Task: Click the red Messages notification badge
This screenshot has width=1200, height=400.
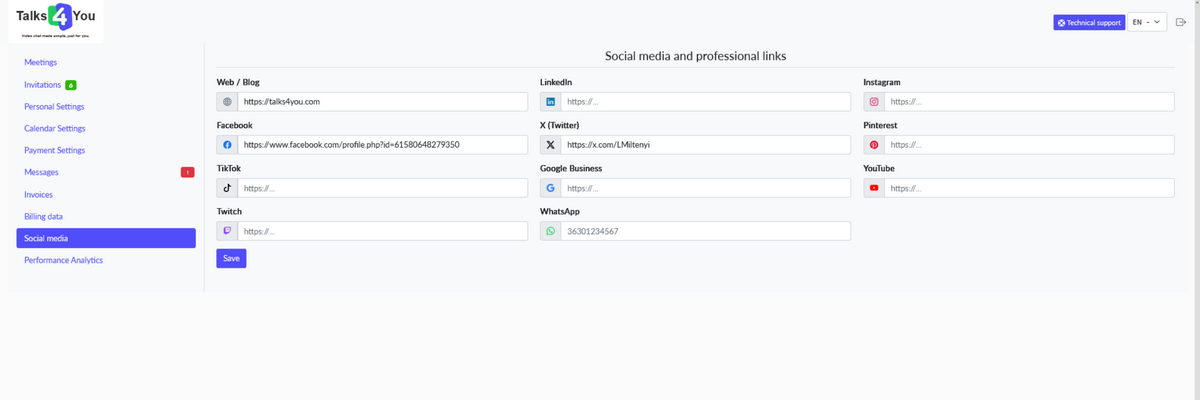Action: (187, 173)
